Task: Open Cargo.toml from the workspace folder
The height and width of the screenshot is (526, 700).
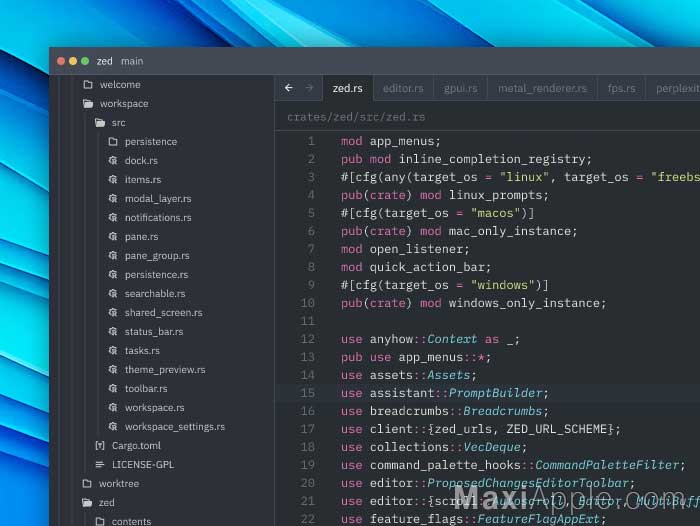Action: coord(136,445)
